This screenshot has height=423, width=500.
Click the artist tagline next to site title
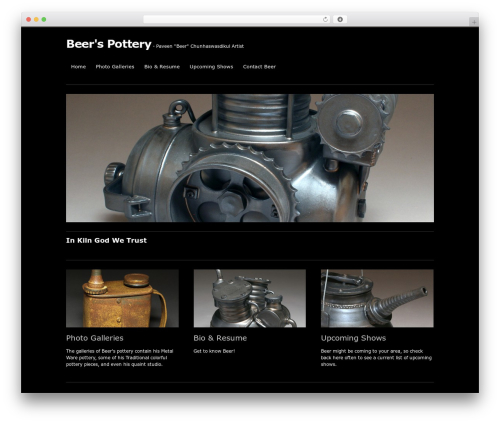(x=199, y=46)
